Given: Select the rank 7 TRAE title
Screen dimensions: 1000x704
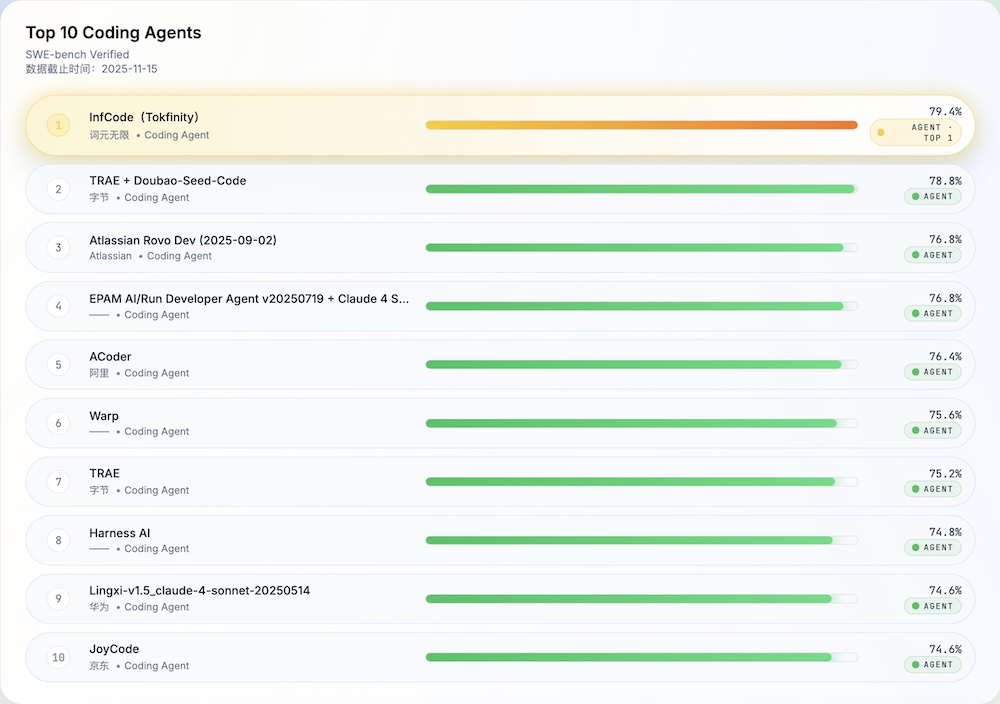Looking at the screenshot, I should [x=105, y=473].
